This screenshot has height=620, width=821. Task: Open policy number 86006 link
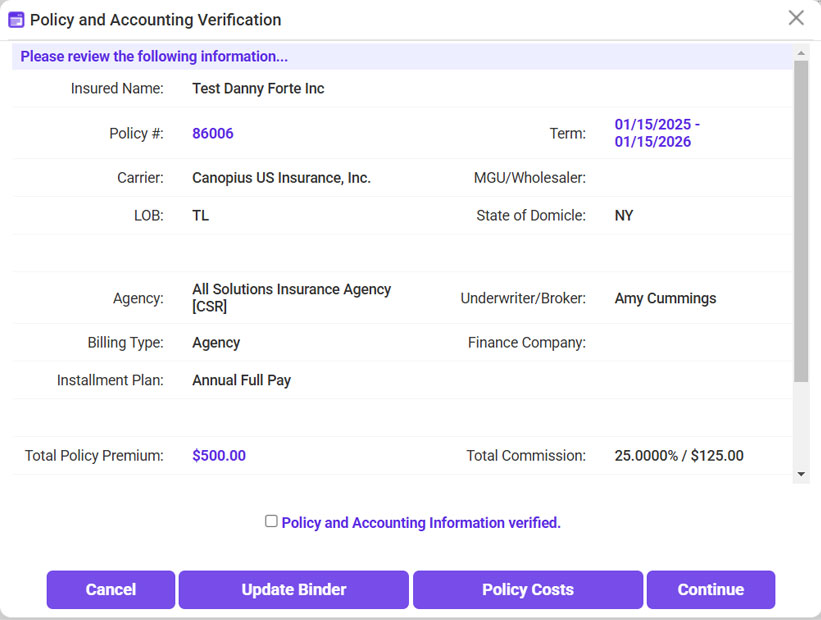coord(213,133)
